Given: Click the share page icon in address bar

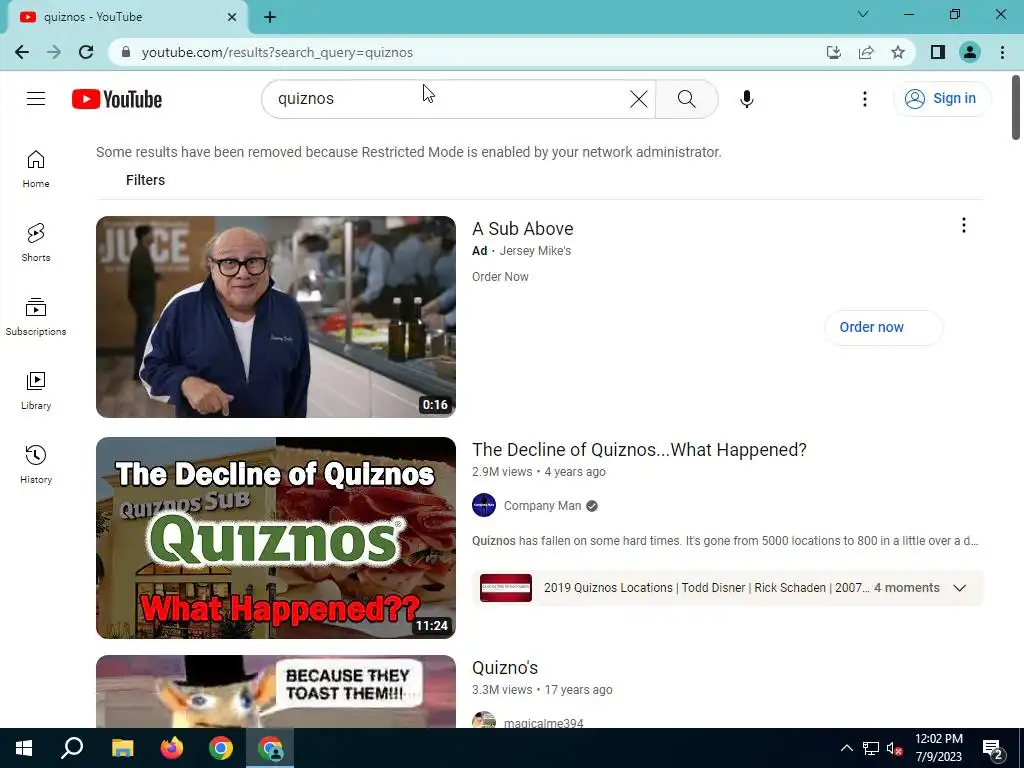Looking at the screenshot, I should coord(866,52).
